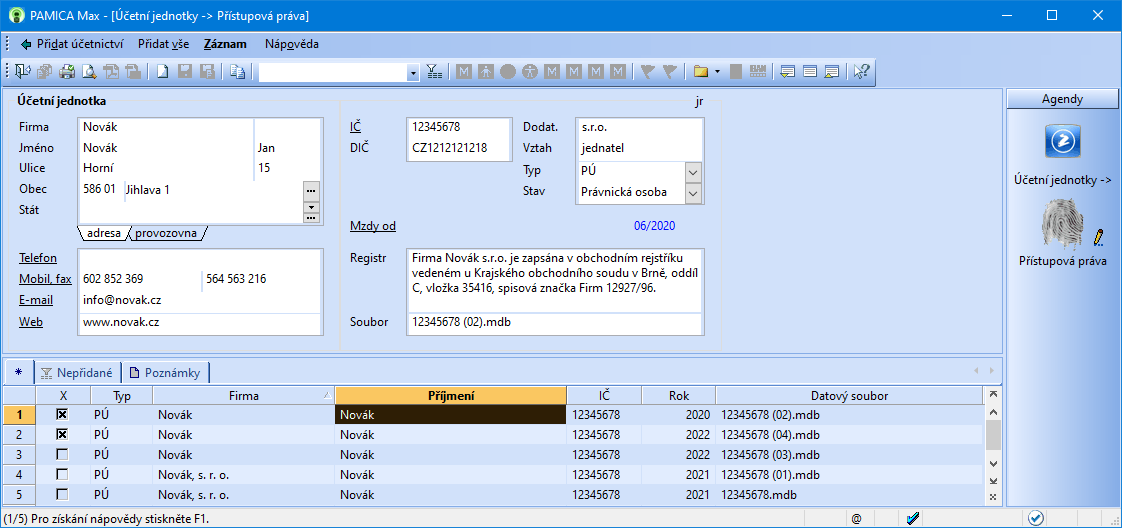The height and width of the screenshot is (528, 1122).
Task: Click the solid gray circle toolbar icon
Action: [507, 71]
